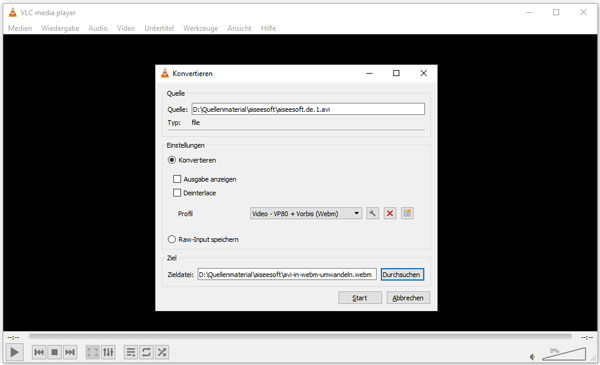Click remaining time label right of seek bar

point(587,337)
